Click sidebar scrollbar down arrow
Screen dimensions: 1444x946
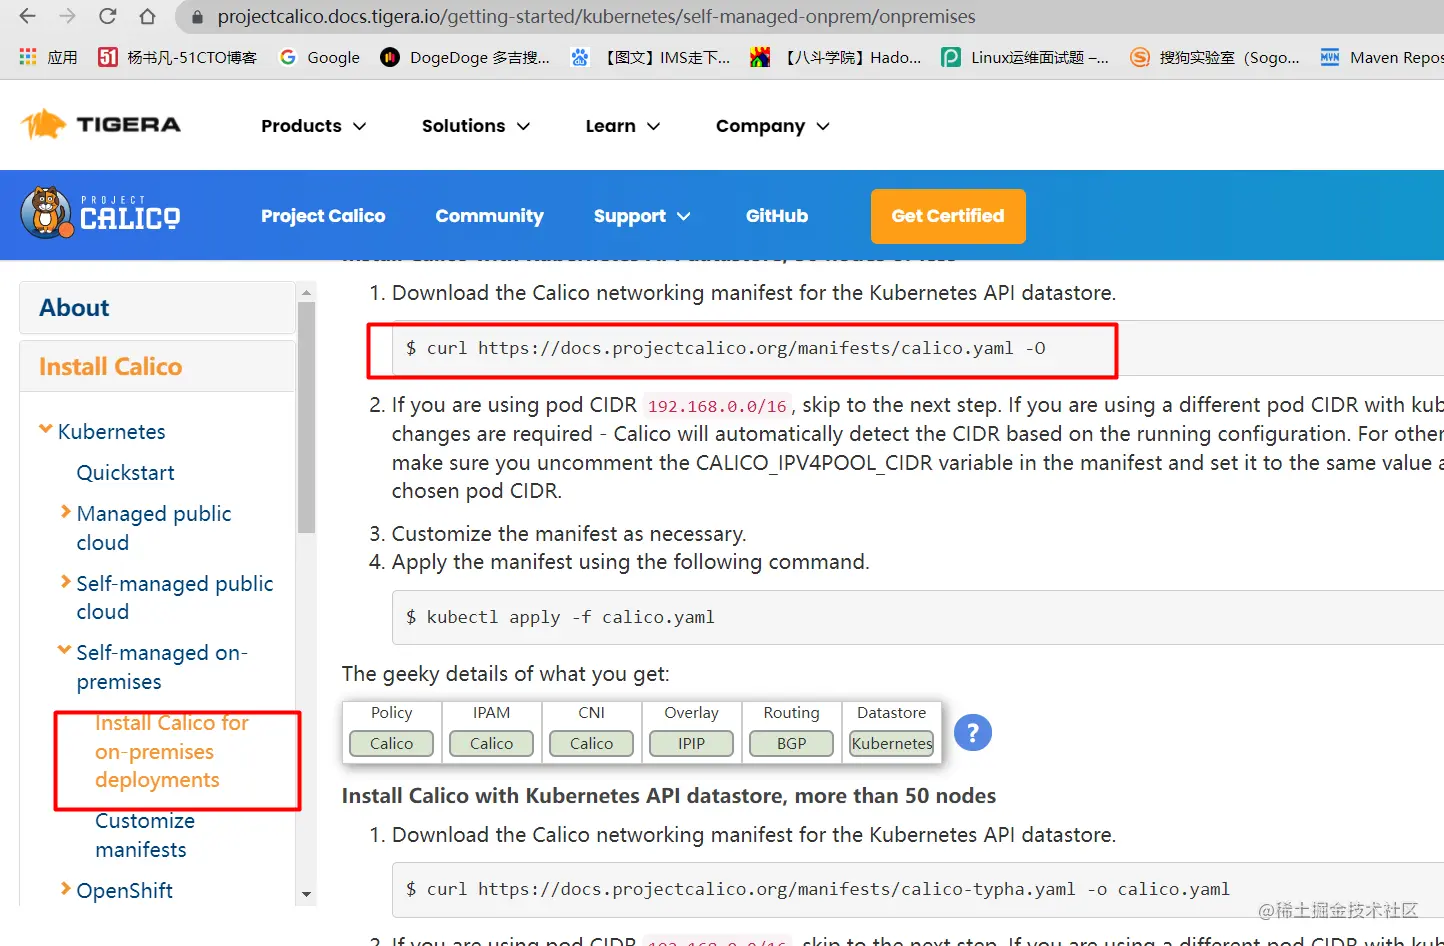(307, 895)
